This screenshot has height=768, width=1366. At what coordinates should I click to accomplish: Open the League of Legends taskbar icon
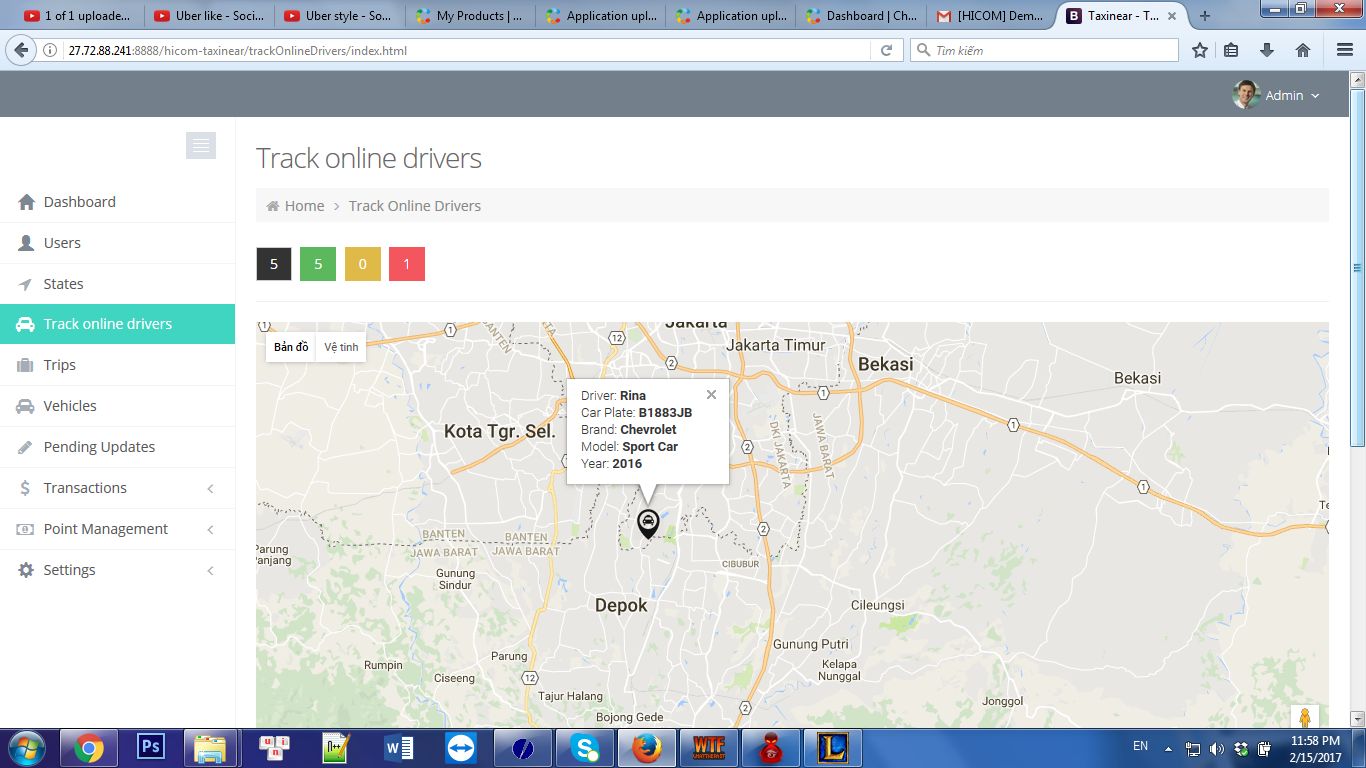click(x=833, y=747)
